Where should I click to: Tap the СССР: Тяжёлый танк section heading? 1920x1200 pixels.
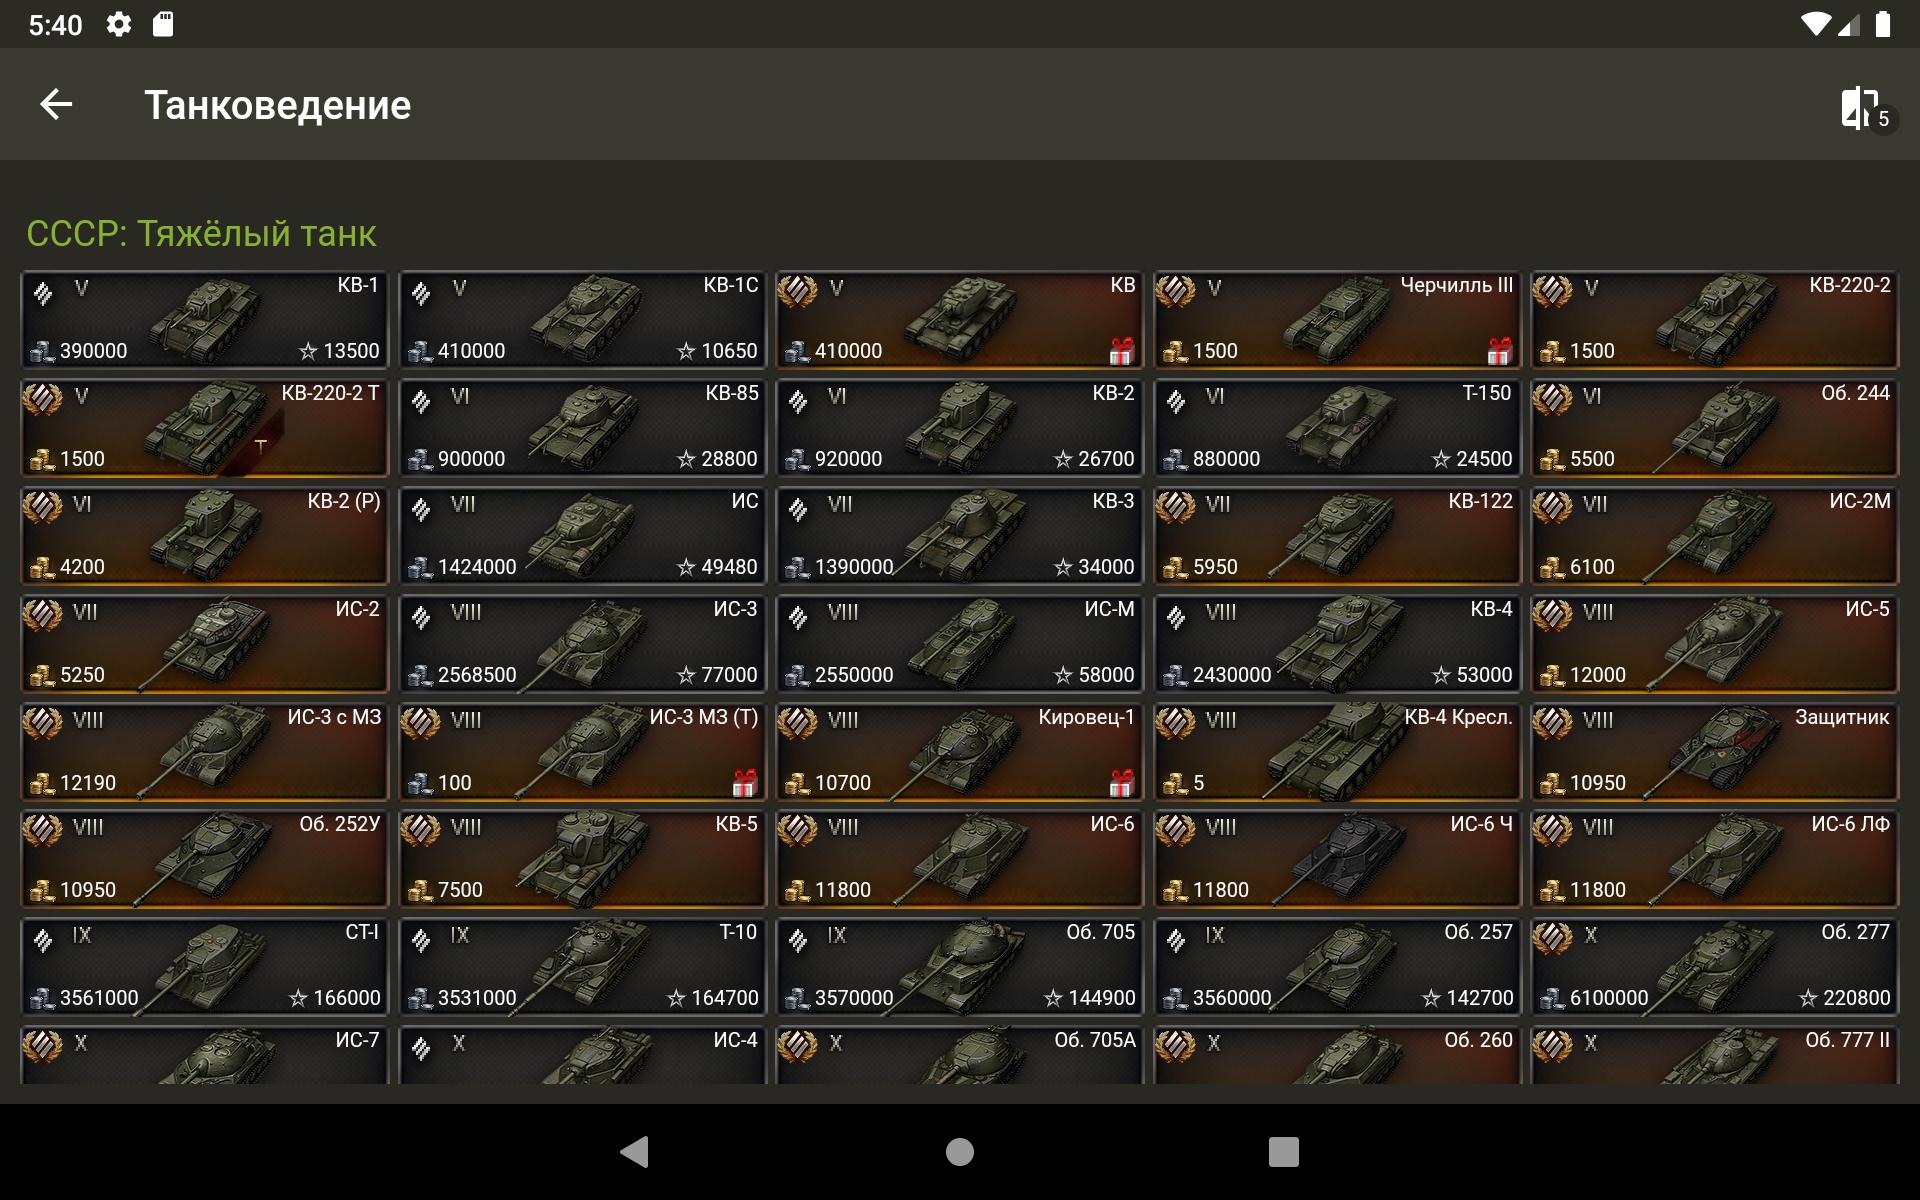[201, 233]
